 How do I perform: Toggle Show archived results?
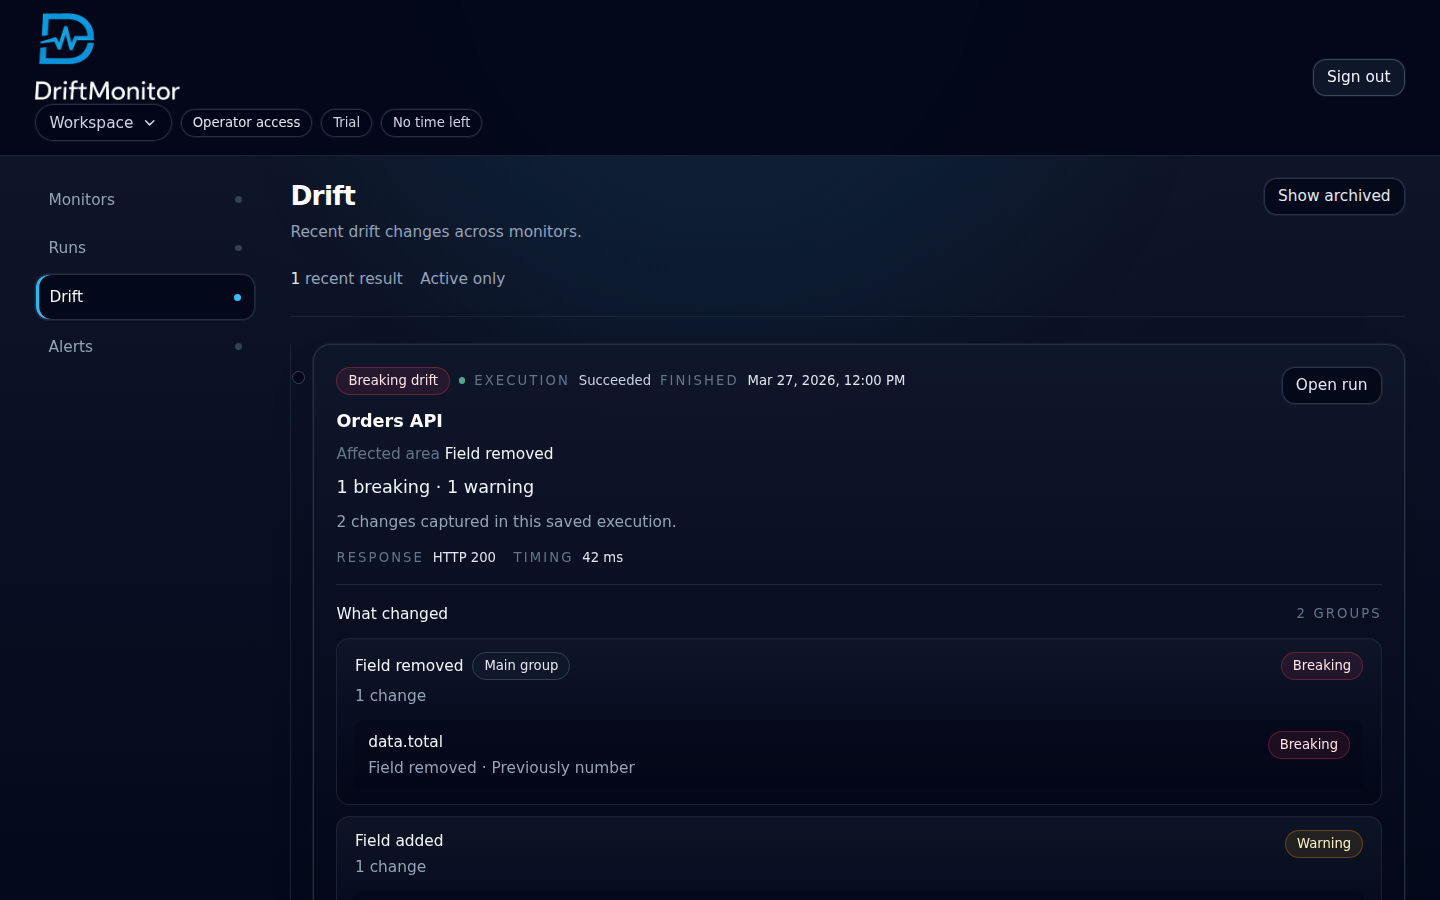[x=1334, y=196]
